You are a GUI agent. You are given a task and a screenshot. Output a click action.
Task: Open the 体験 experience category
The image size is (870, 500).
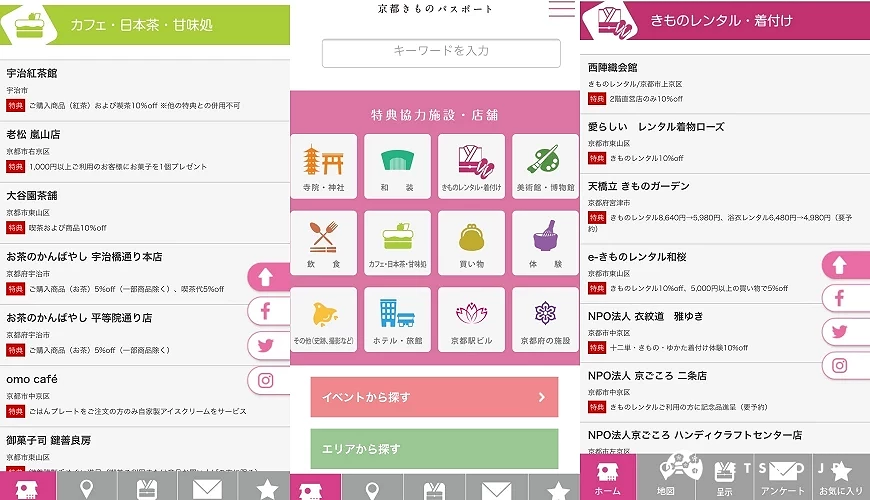(x=545, y=243)
